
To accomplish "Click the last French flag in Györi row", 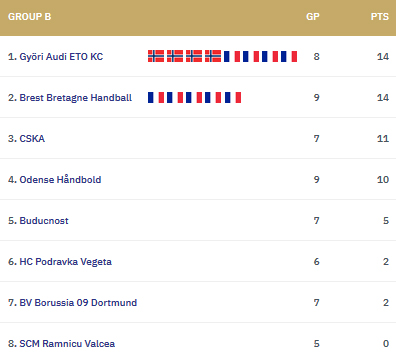I will 289,56.
